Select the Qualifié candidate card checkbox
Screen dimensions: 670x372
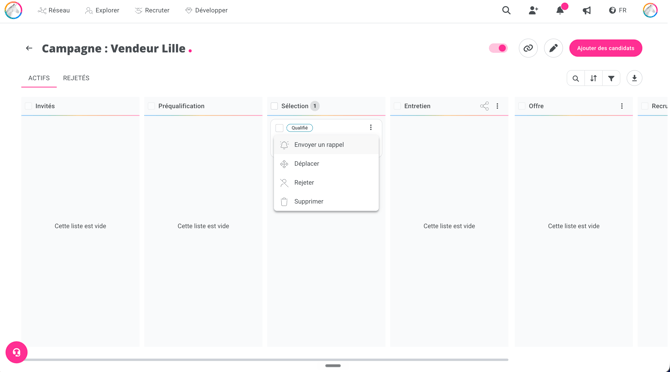tap(279, 128)
